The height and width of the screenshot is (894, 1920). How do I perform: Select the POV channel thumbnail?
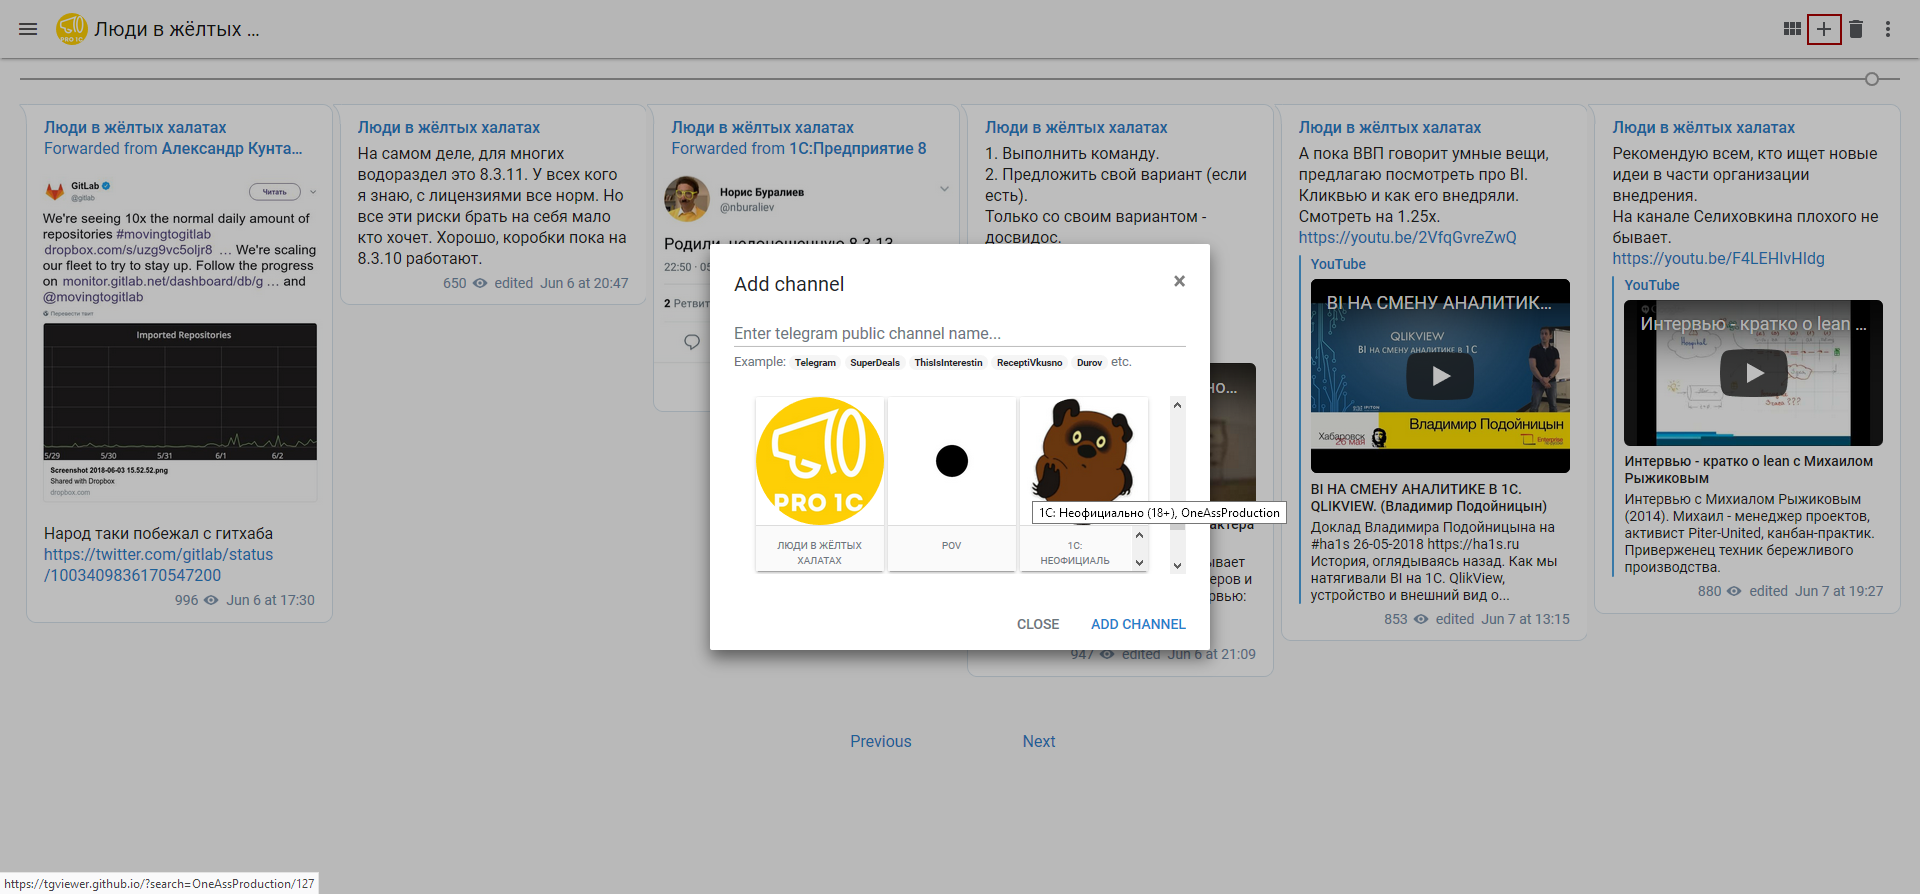[x=952, y=461]
